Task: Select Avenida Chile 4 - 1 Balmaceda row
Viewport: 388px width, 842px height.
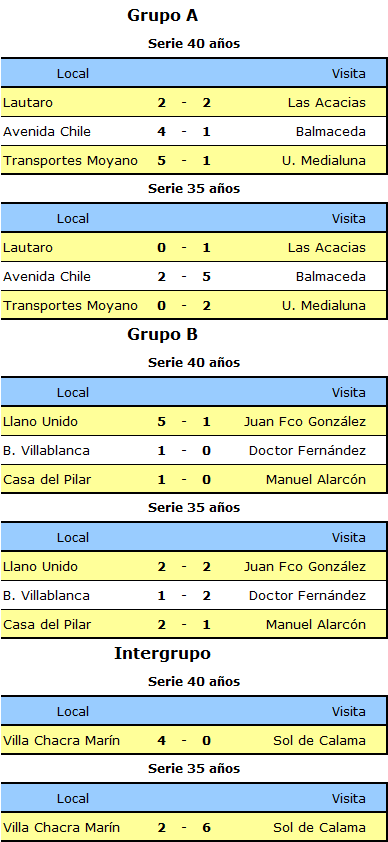Action: coord(194,131)
